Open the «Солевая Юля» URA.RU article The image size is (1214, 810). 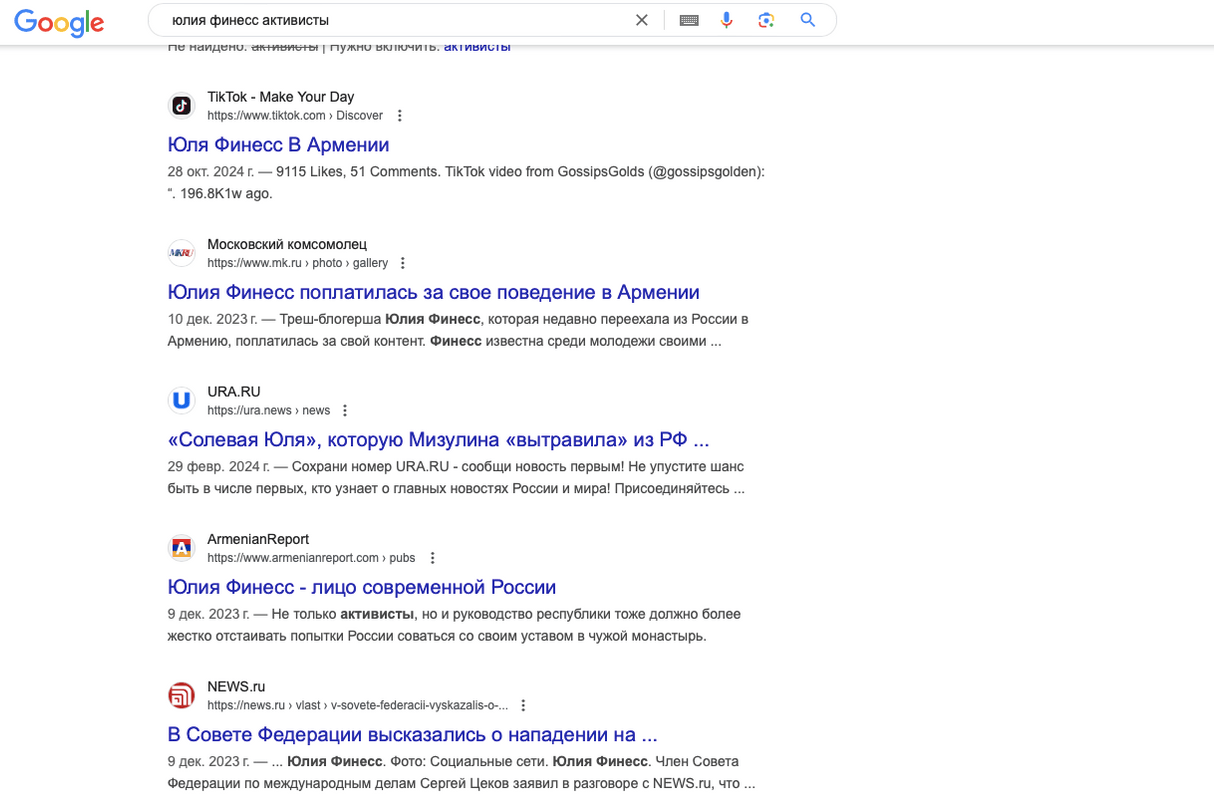click(438, 440)
